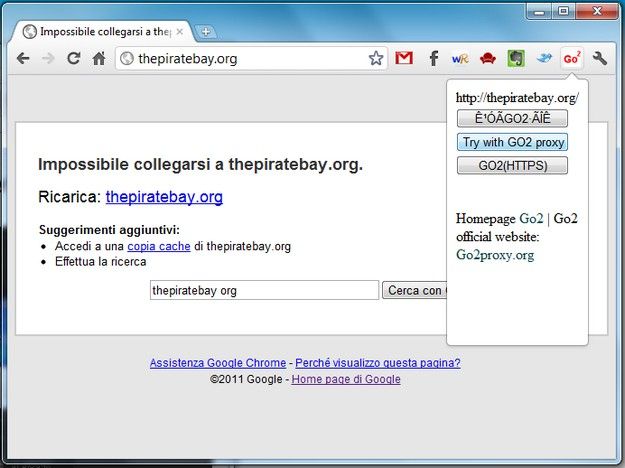Click the thepiratebay.org address bar

[x=251, y=59]
